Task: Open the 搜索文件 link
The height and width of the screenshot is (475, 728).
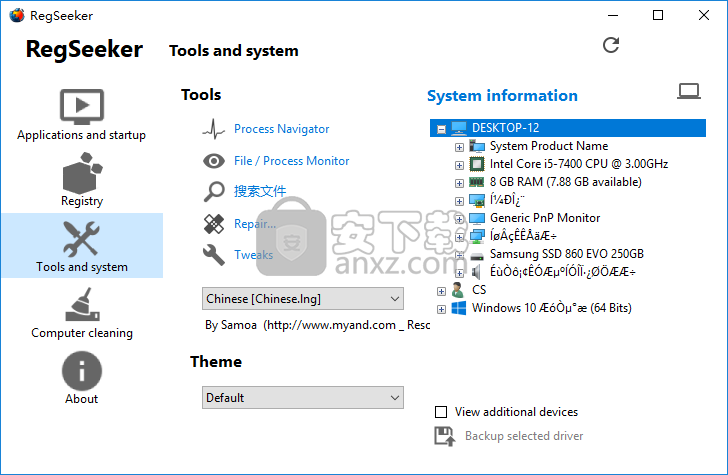Action: coord(260,191)
